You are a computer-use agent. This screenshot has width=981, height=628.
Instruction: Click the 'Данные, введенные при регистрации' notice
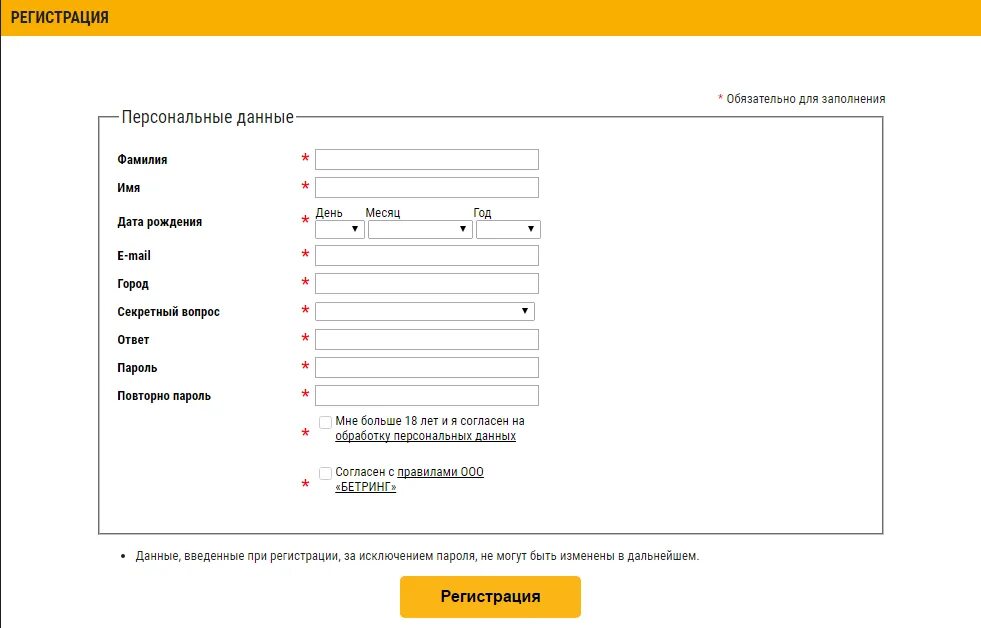click(x=417, y=556)
